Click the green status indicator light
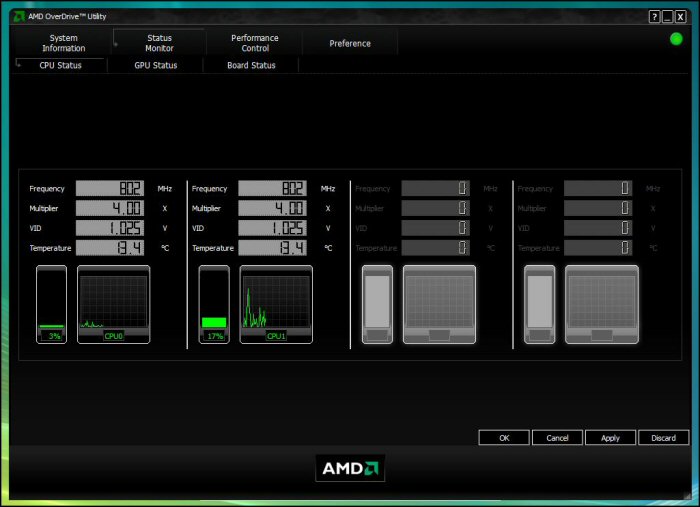This screenshot has height=507, width=700. tap(676, 39)
